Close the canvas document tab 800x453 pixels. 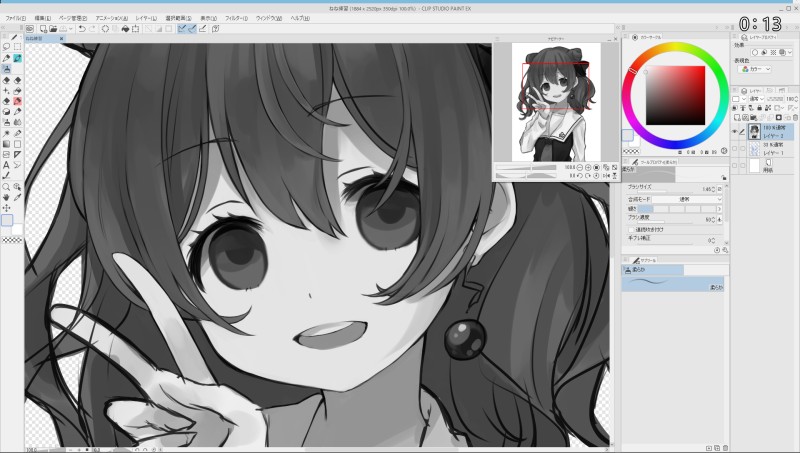click(x=62, y=38)
